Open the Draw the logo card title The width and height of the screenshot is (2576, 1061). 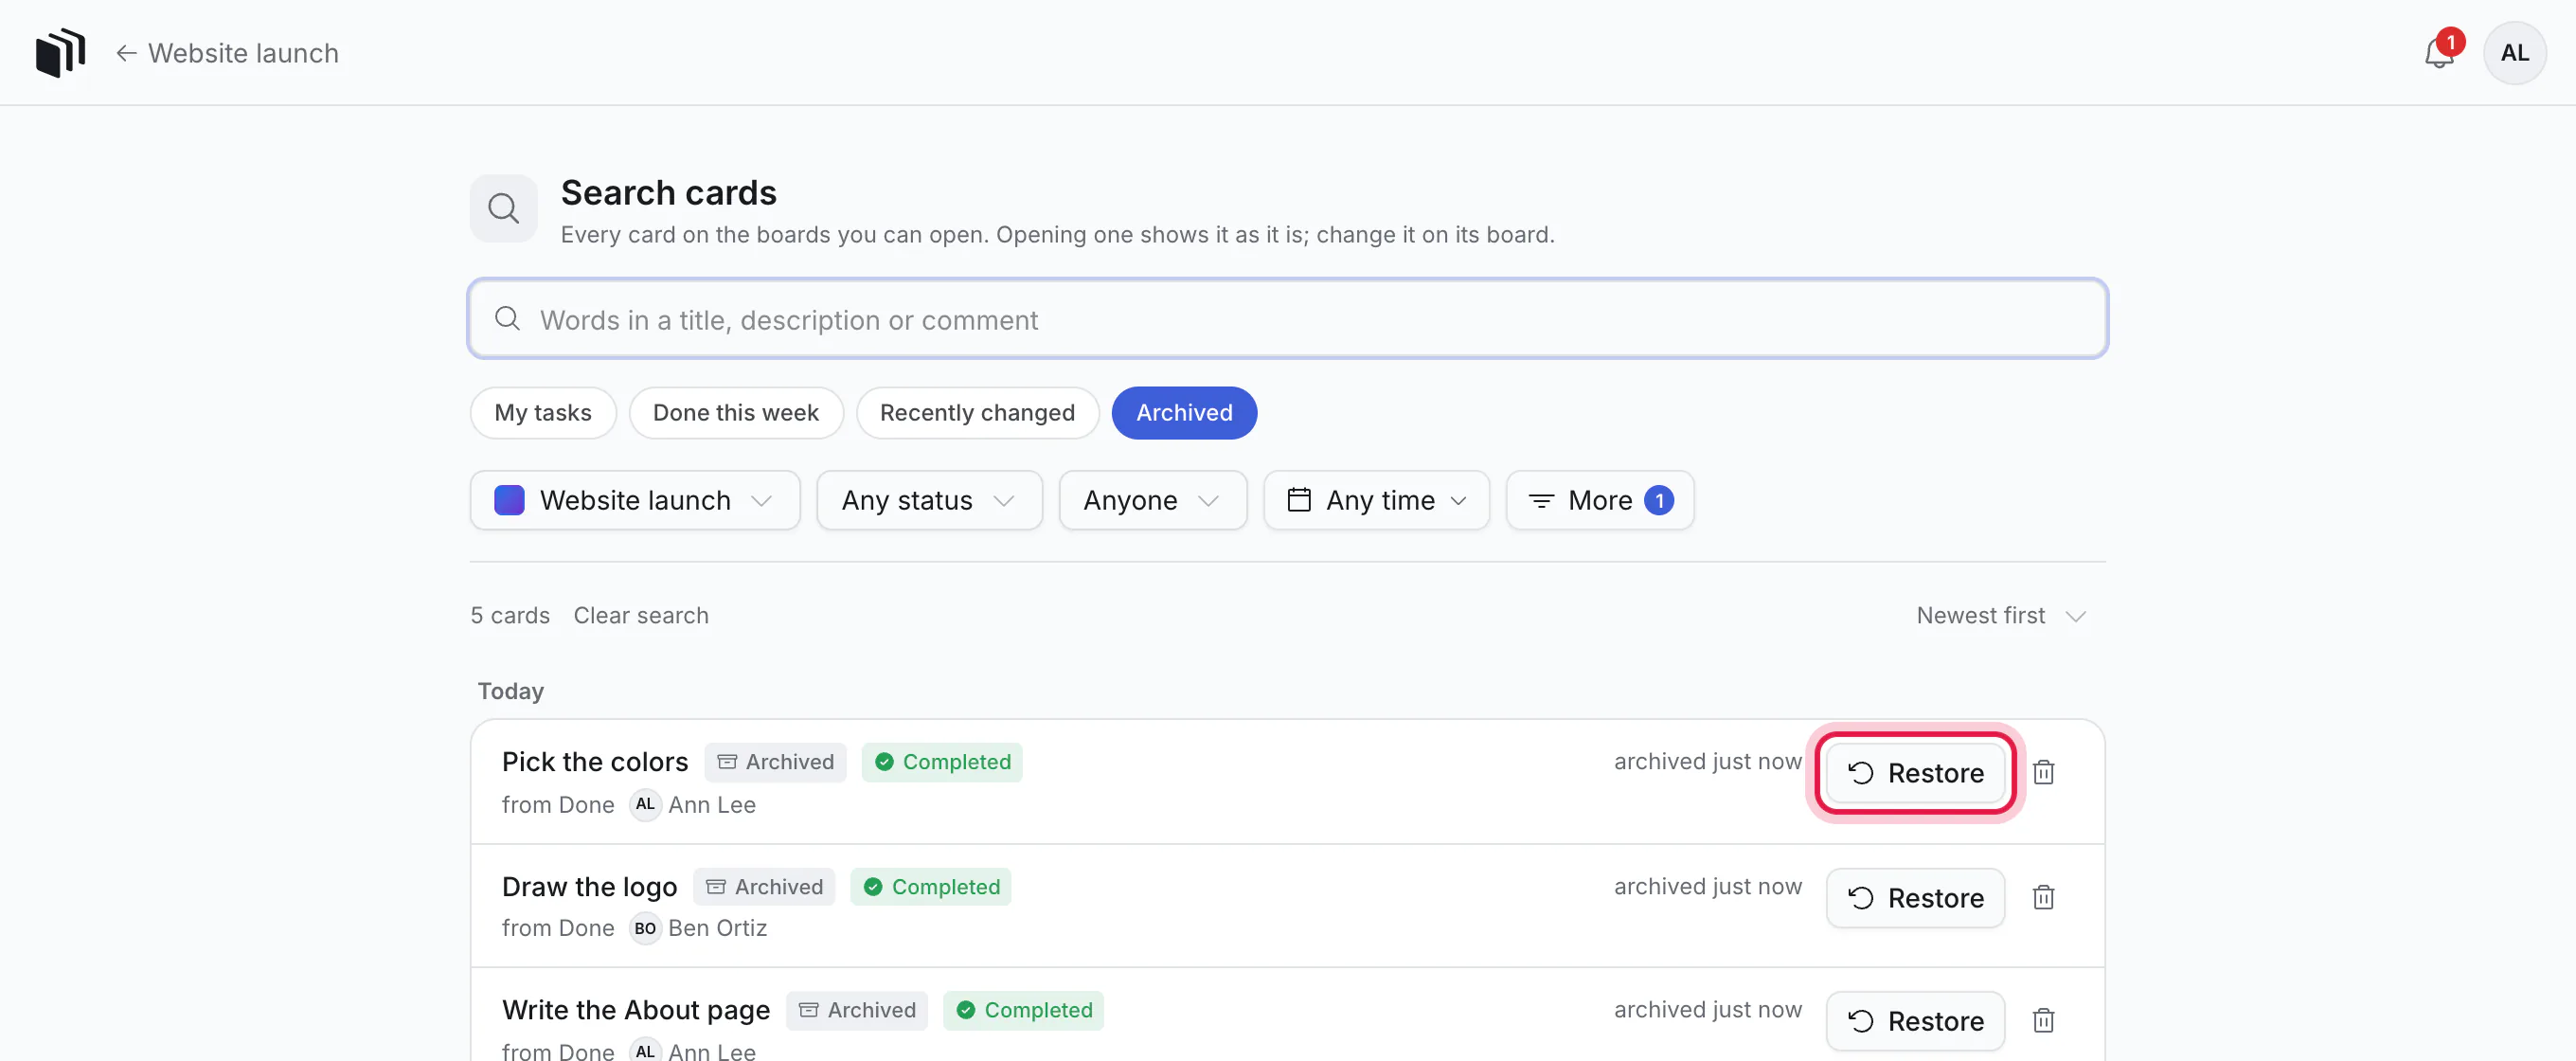tap(589, 887)
